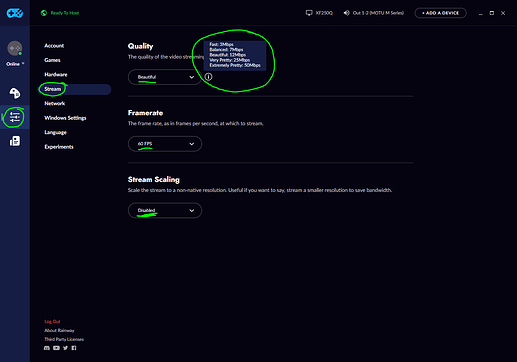The image size is (517, 362).
Task: Open the settings sliders sidebar icon
Action: (x=15, y=117)
